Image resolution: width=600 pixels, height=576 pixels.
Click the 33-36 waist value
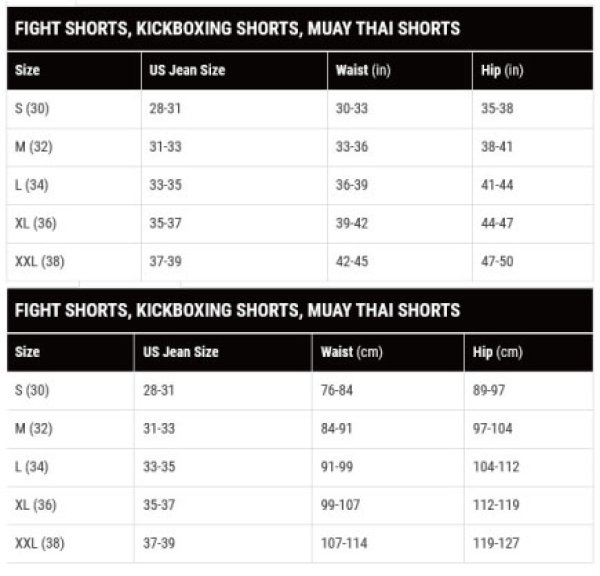click(x=352, y=146)
